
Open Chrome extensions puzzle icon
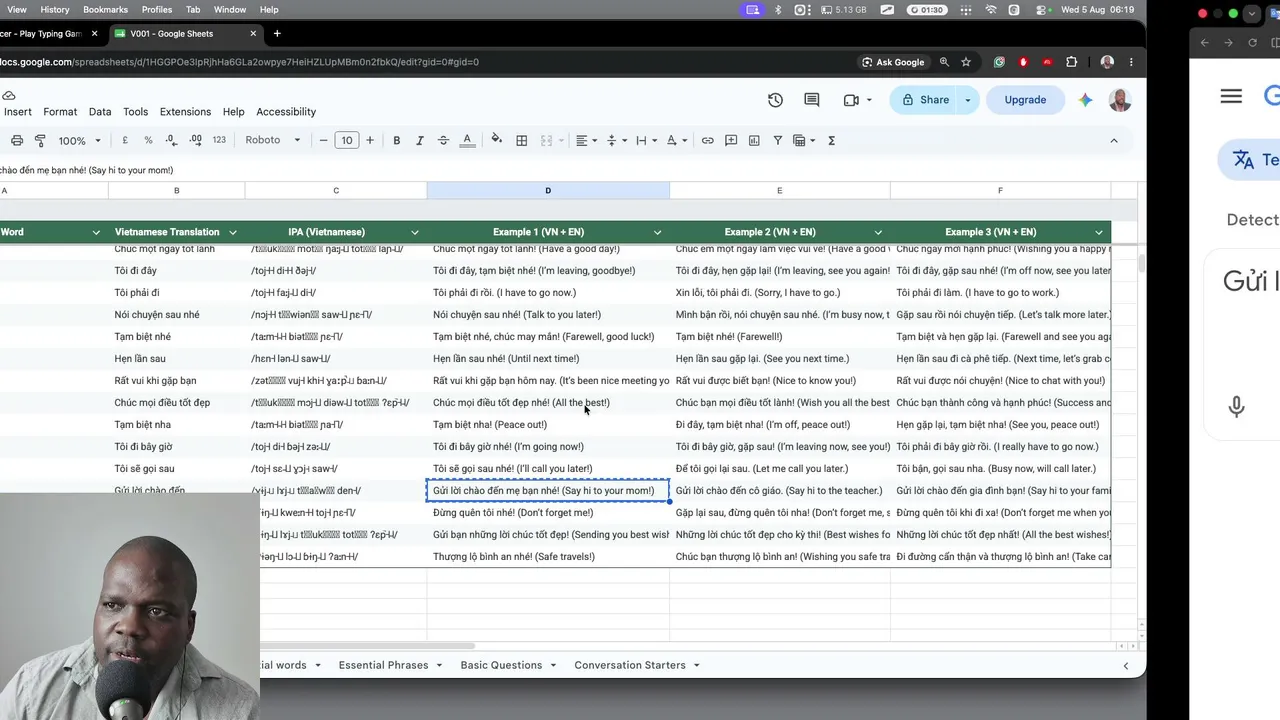point(1071,62)
